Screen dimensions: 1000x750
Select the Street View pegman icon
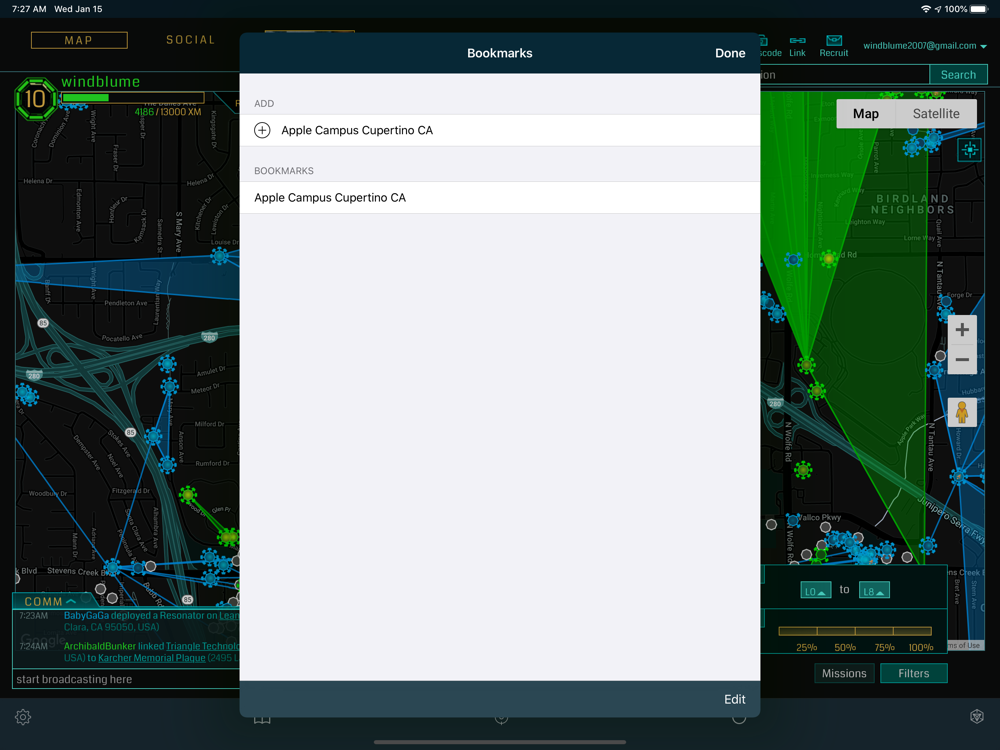click(x=962, y=412)
